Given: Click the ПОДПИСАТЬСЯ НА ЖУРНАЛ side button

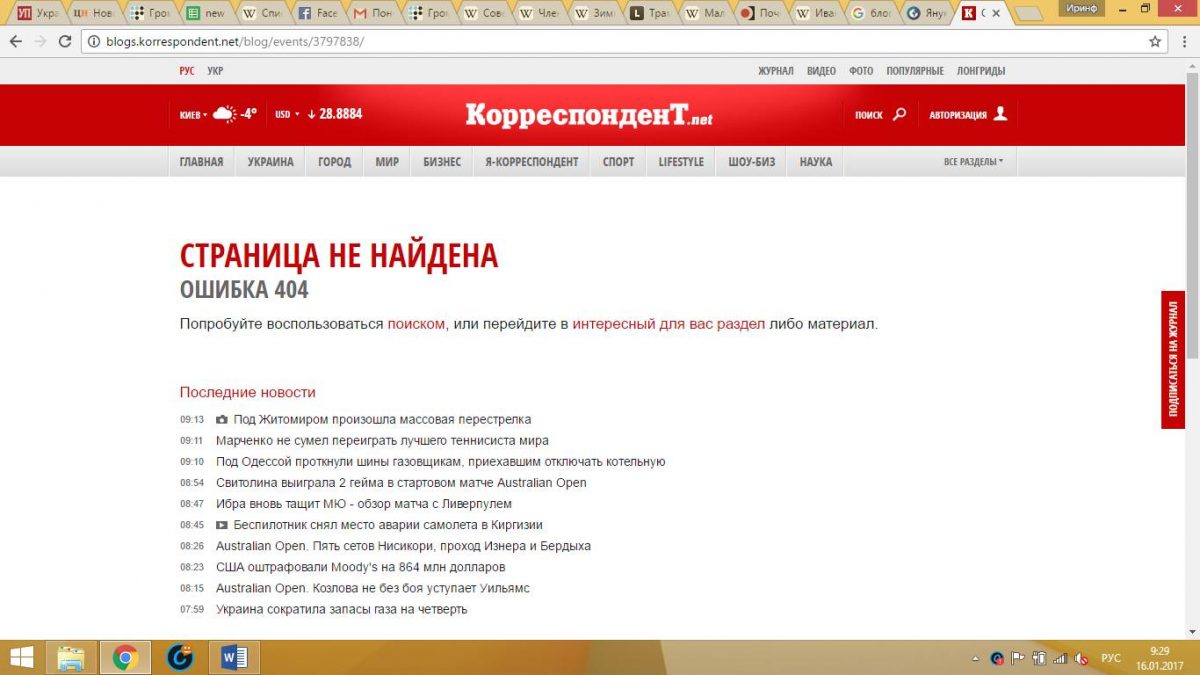Looking at the screenshot, I should 1172,360.
